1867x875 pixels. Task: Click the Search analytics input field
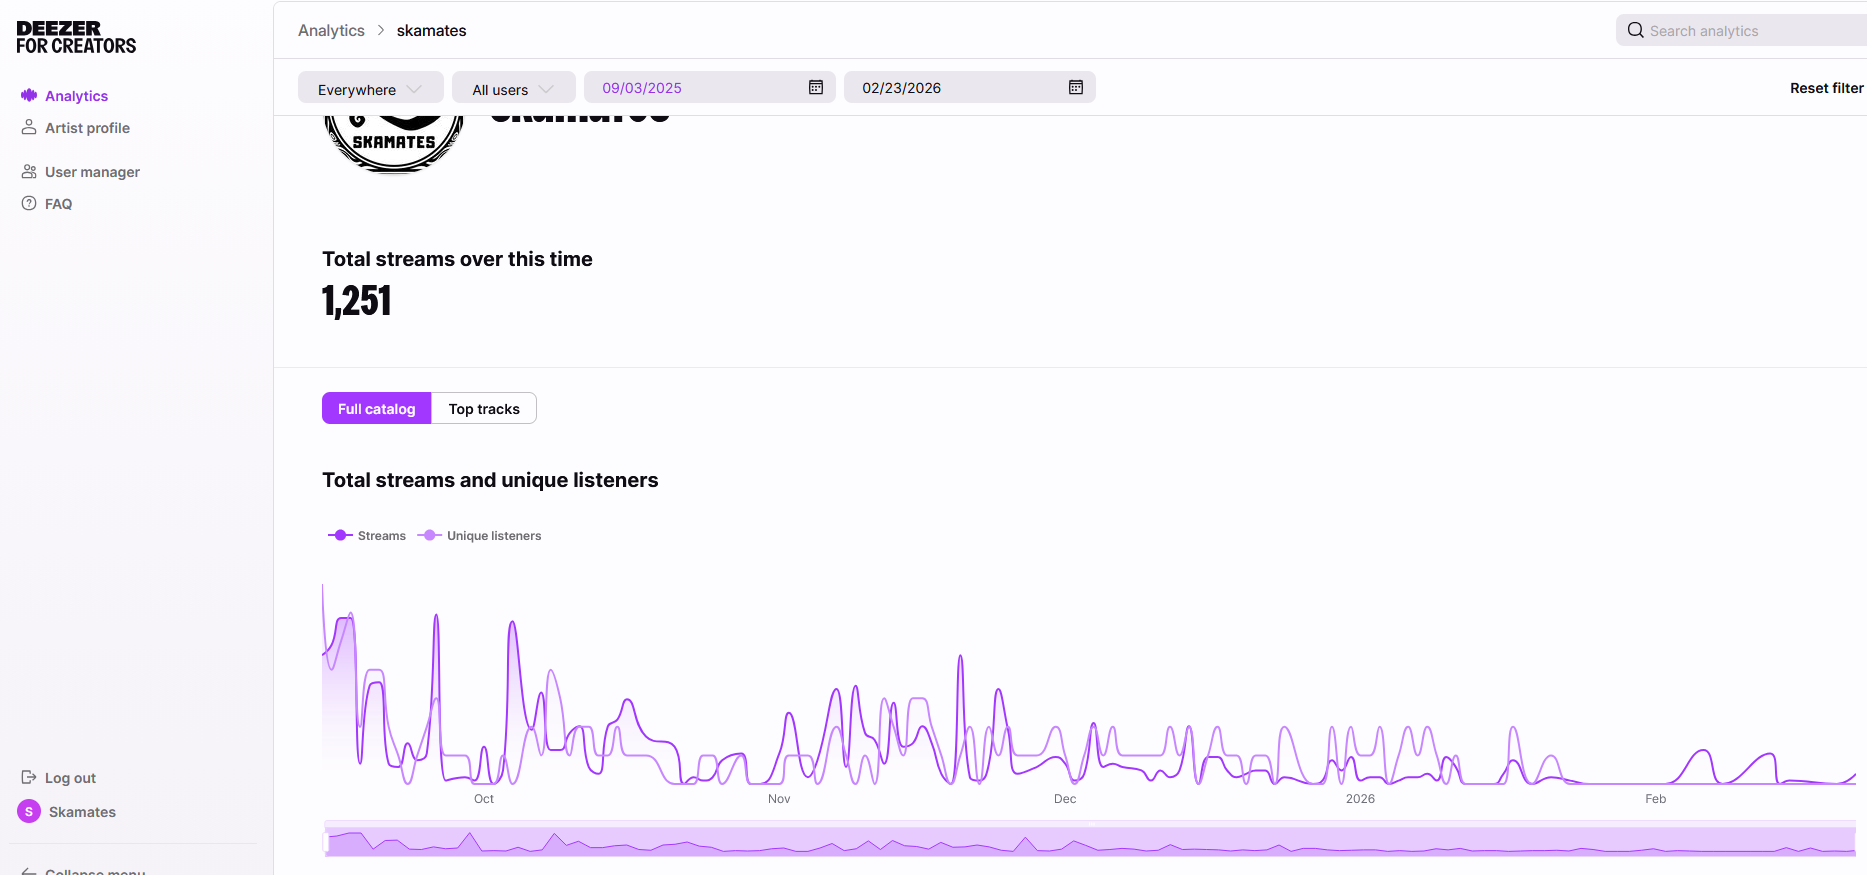pos(1750,31)
